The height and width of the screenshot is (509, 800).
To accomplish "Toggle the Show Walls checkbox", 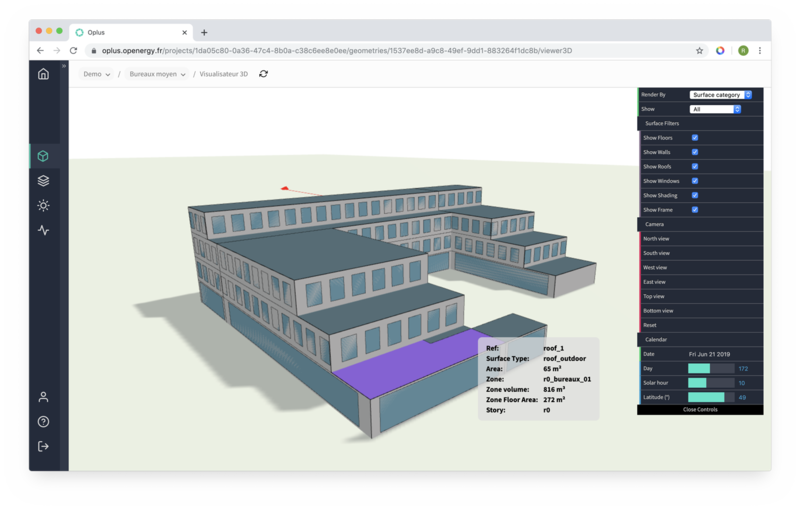I will (x=695, y=152).
